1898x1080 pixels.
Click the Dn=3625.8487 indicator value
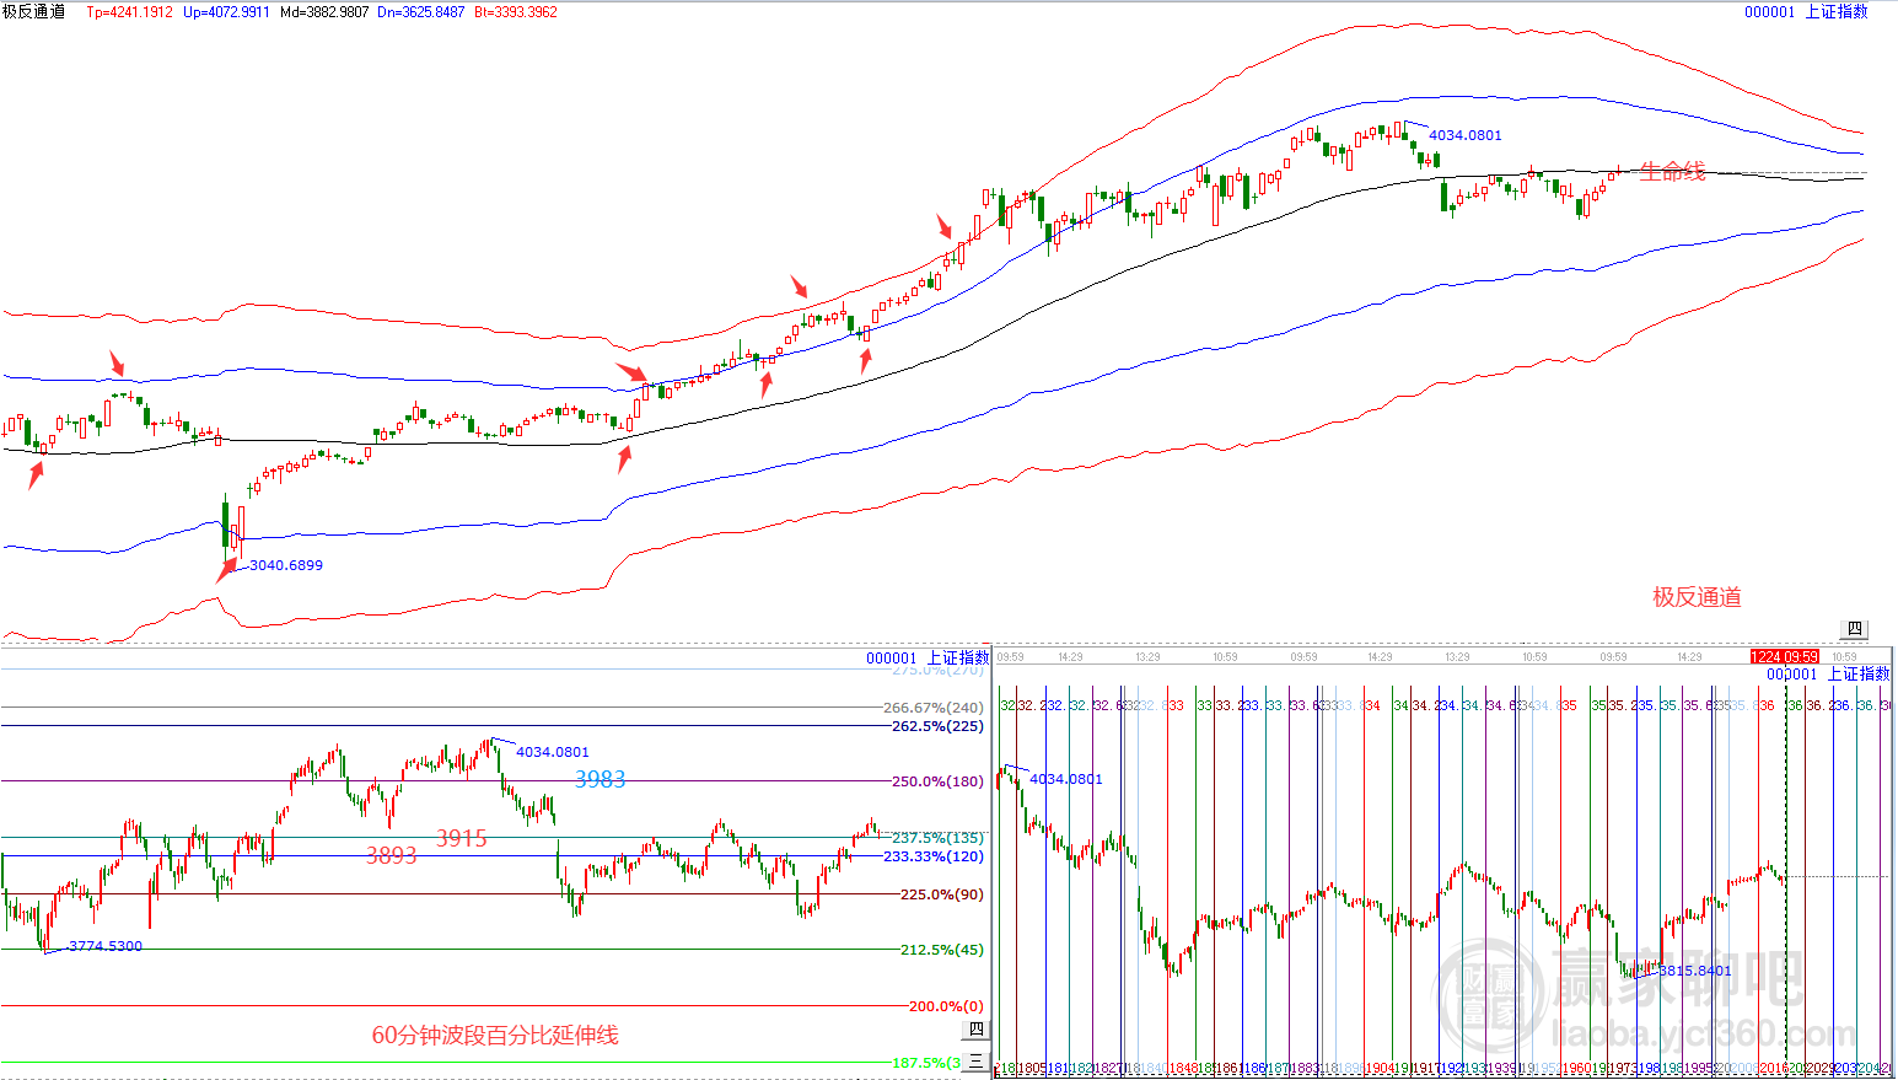[421, 12]
